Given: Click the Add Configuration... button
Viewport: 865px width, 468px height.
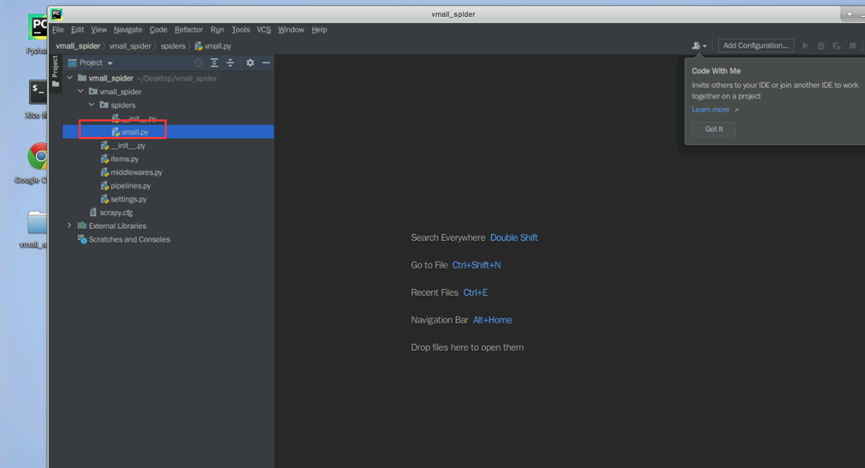Looking at the screenshot, I should point(756,46).
